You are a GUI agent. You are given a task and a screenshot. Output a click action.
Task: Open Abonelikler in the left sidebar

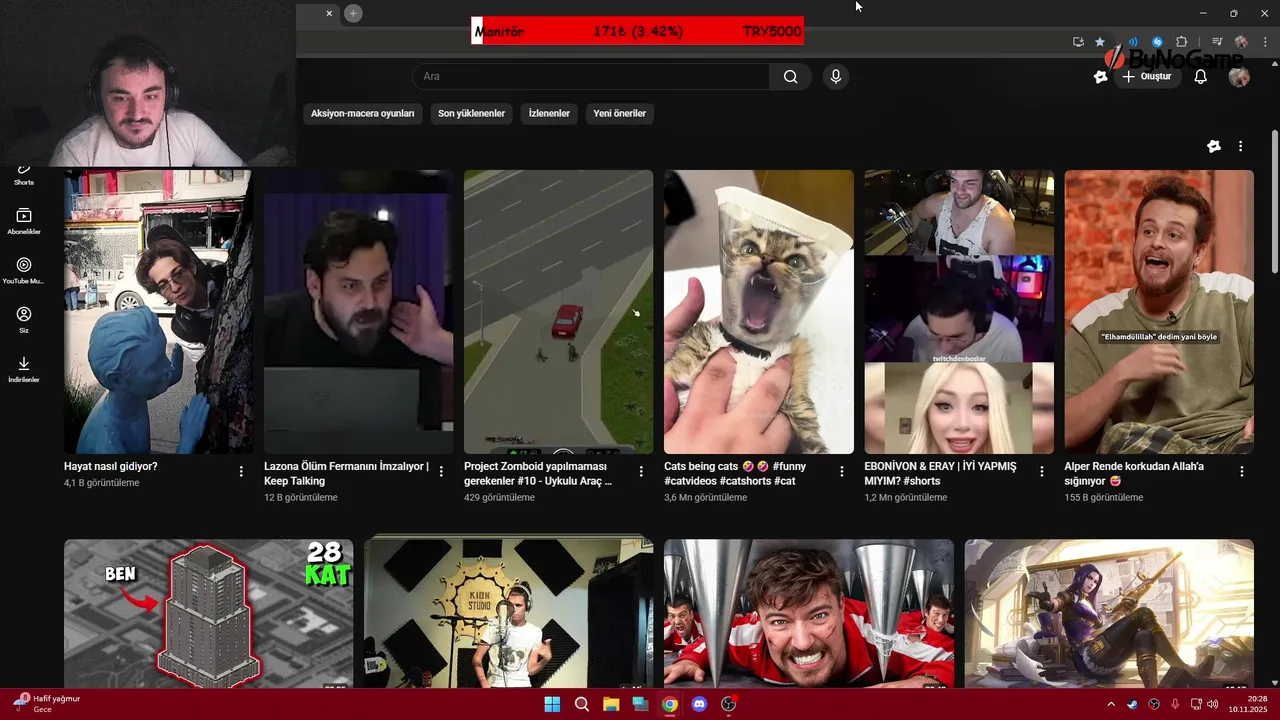(24, 221)
